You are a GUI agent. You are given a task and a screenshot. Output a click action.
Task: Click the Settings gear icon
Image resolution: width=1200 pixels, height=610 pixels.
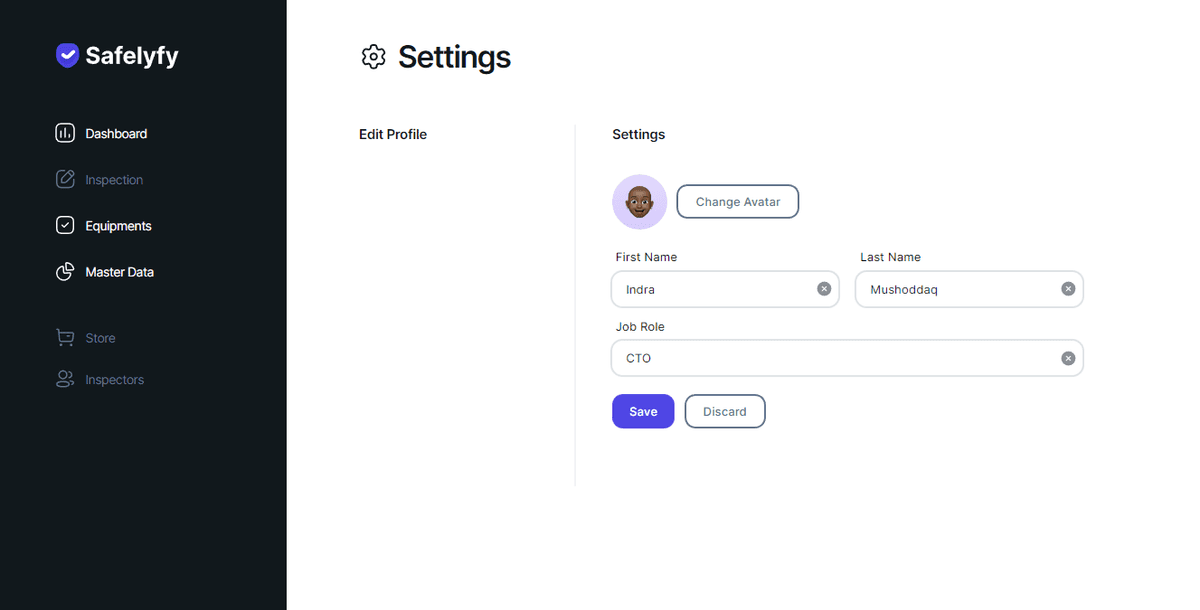[373, 57]
